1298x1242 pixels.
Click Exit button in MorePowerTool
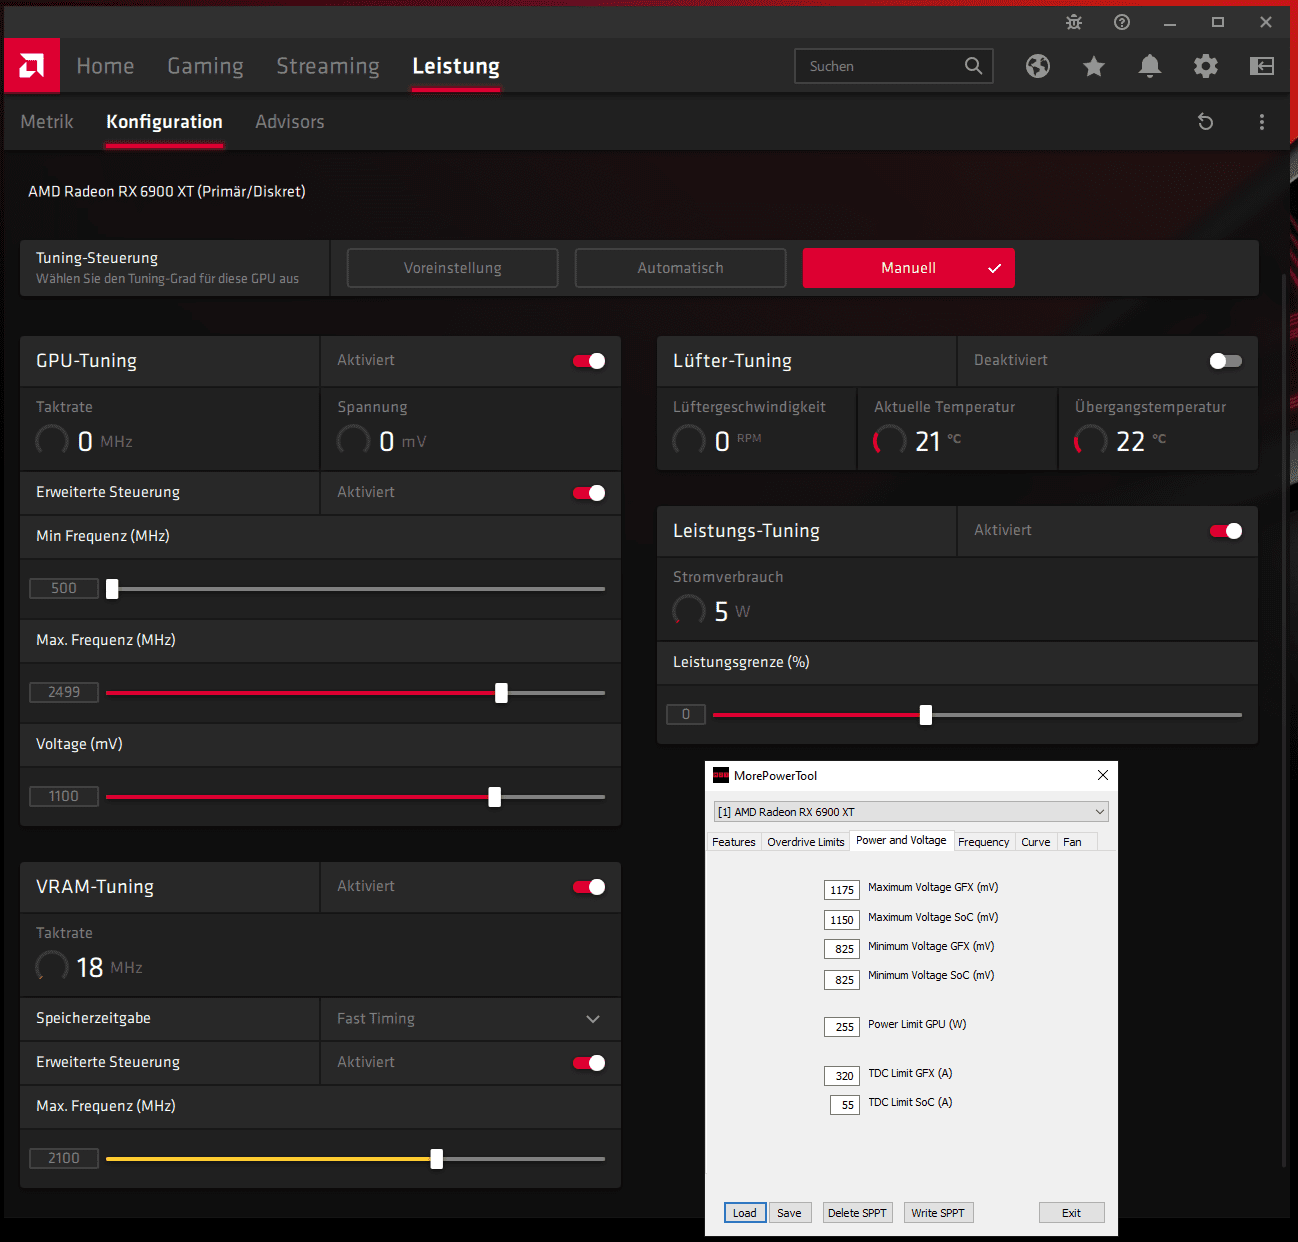1071,1213
